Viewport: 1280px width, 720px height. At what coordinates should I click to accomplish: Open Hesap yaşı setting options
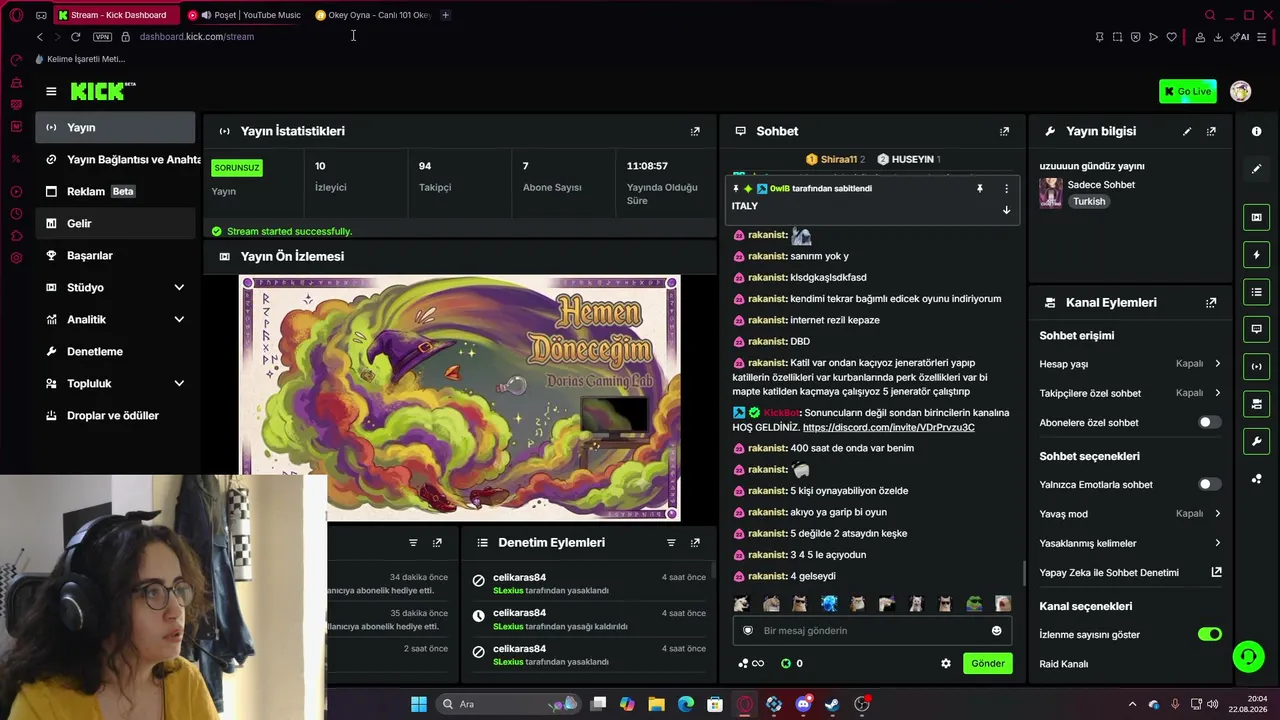click(1130, 364)
